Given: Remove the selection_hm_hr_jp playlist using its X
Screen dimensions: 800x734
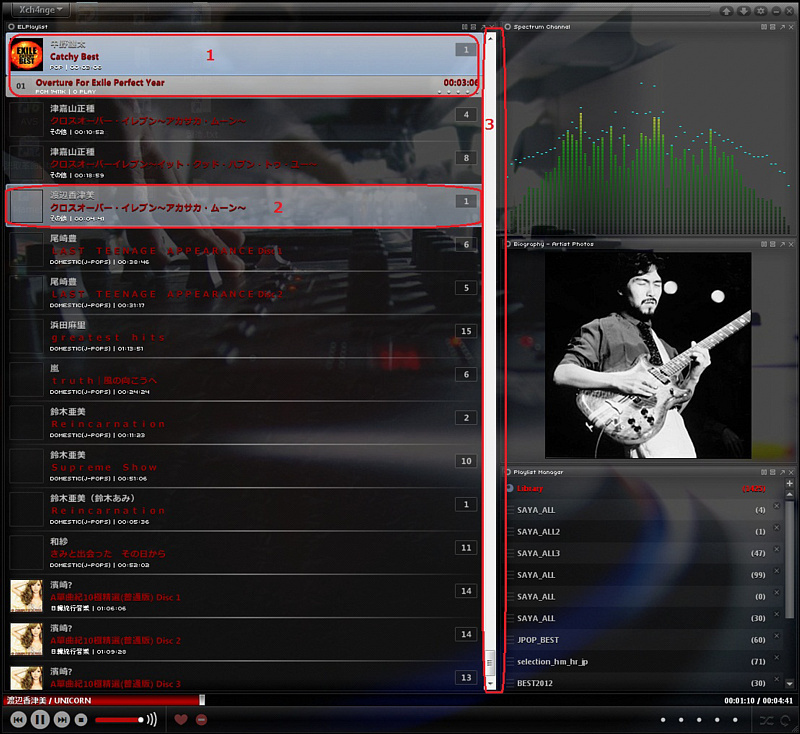Looking at the screenshot, I should point(777,657).
